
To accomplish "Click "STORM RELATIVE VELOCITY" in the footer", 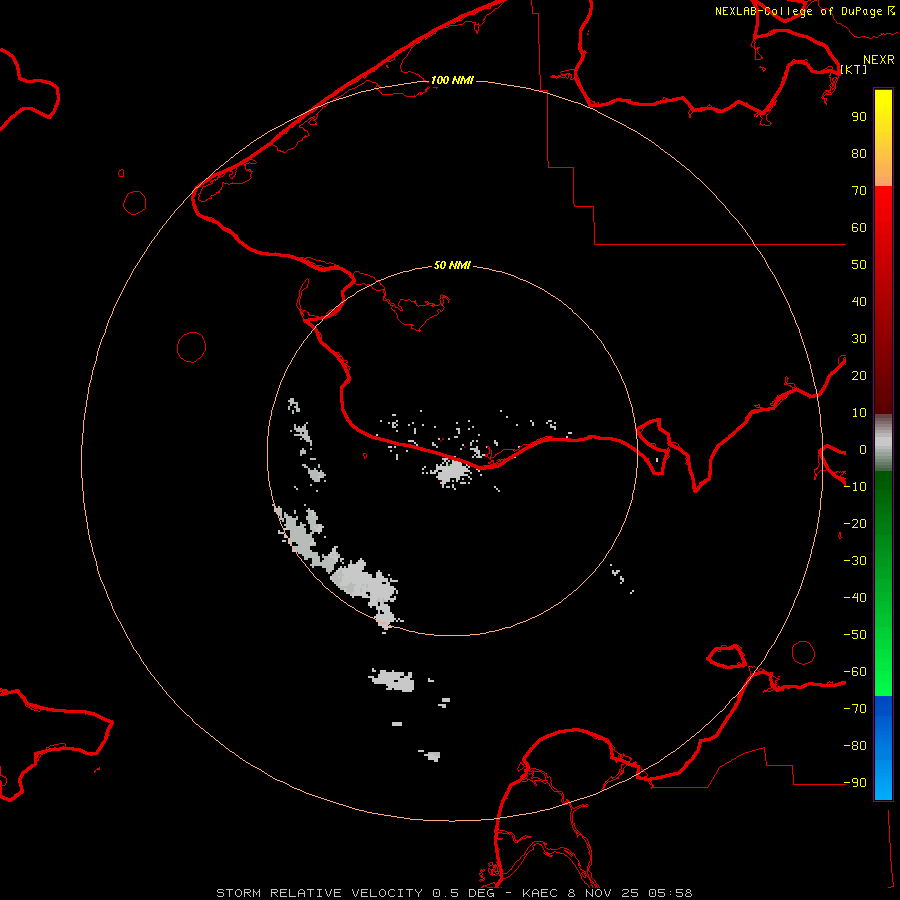I will [x=319, y=893].
